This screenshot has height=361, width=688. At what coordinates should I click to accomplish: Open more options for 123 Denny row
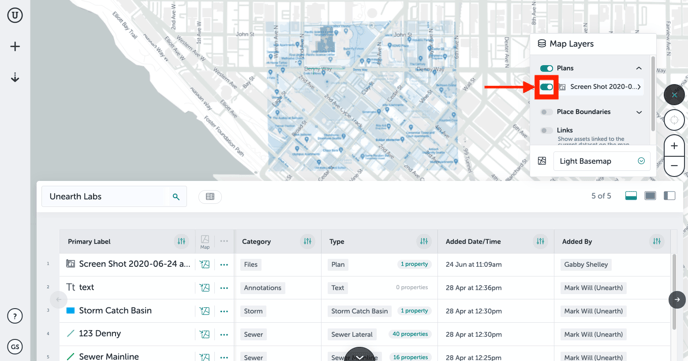(x=224, y=334)
